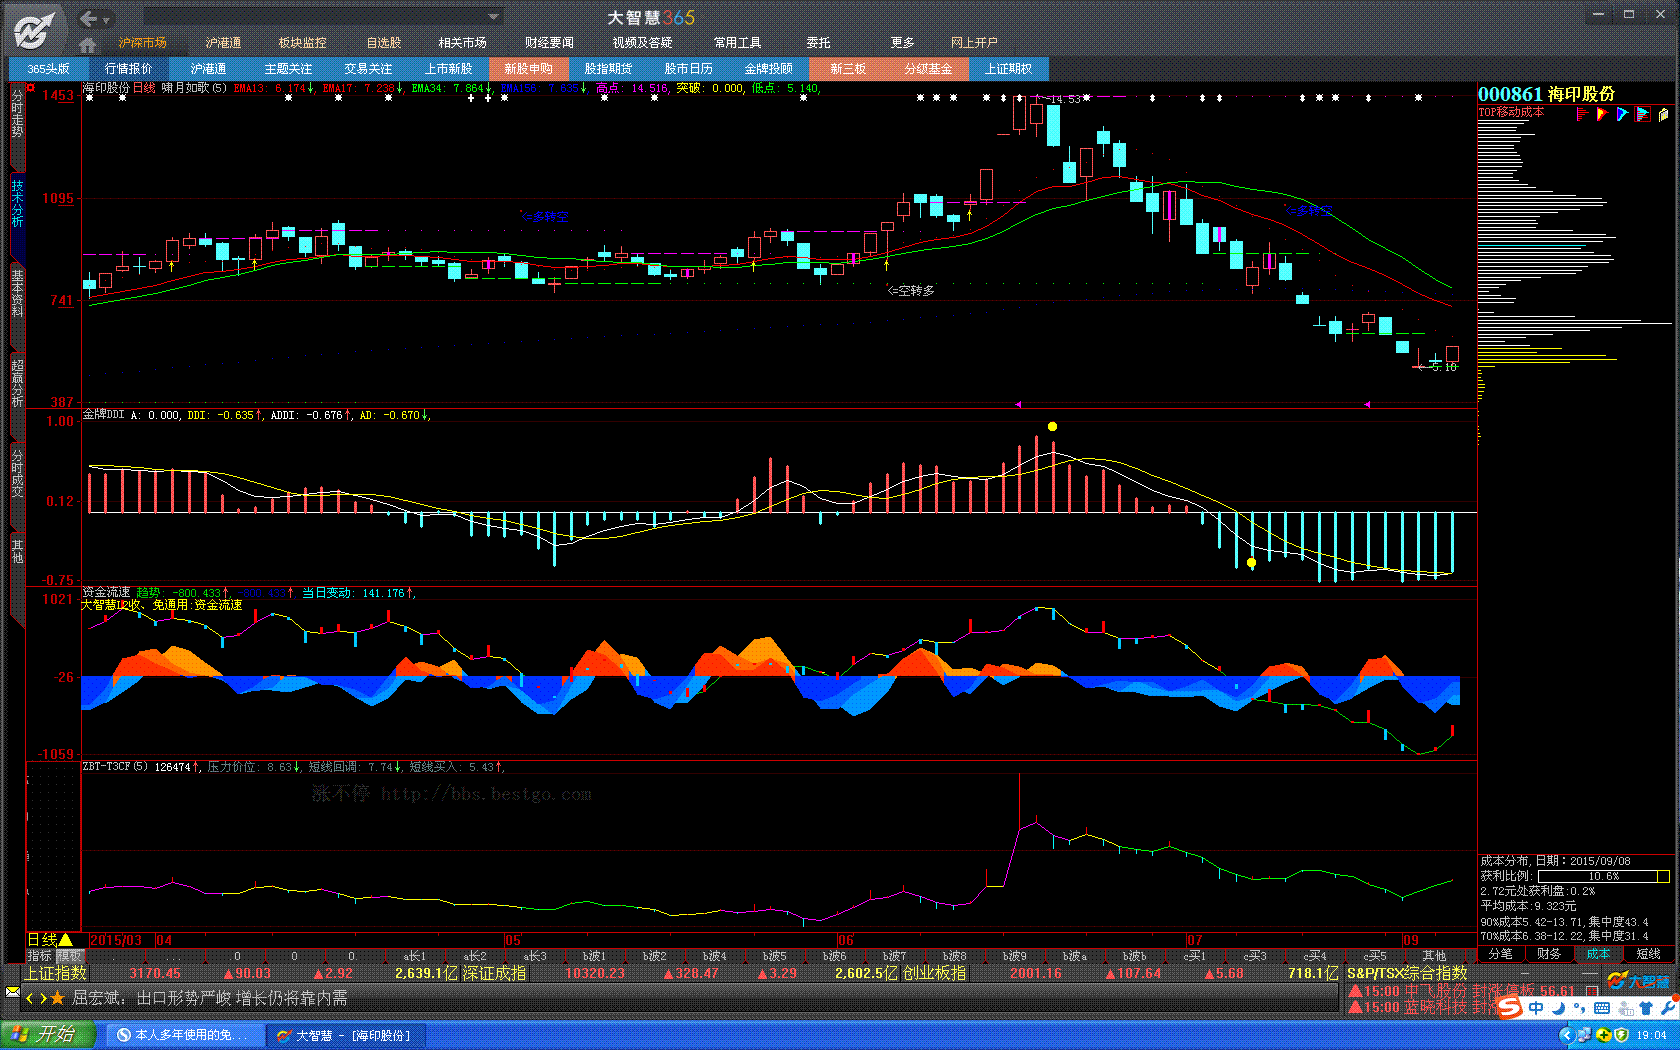Click the S&P/TSX综合指数 label
Screen dimensions: 1680x1050
pos(1407,973)
